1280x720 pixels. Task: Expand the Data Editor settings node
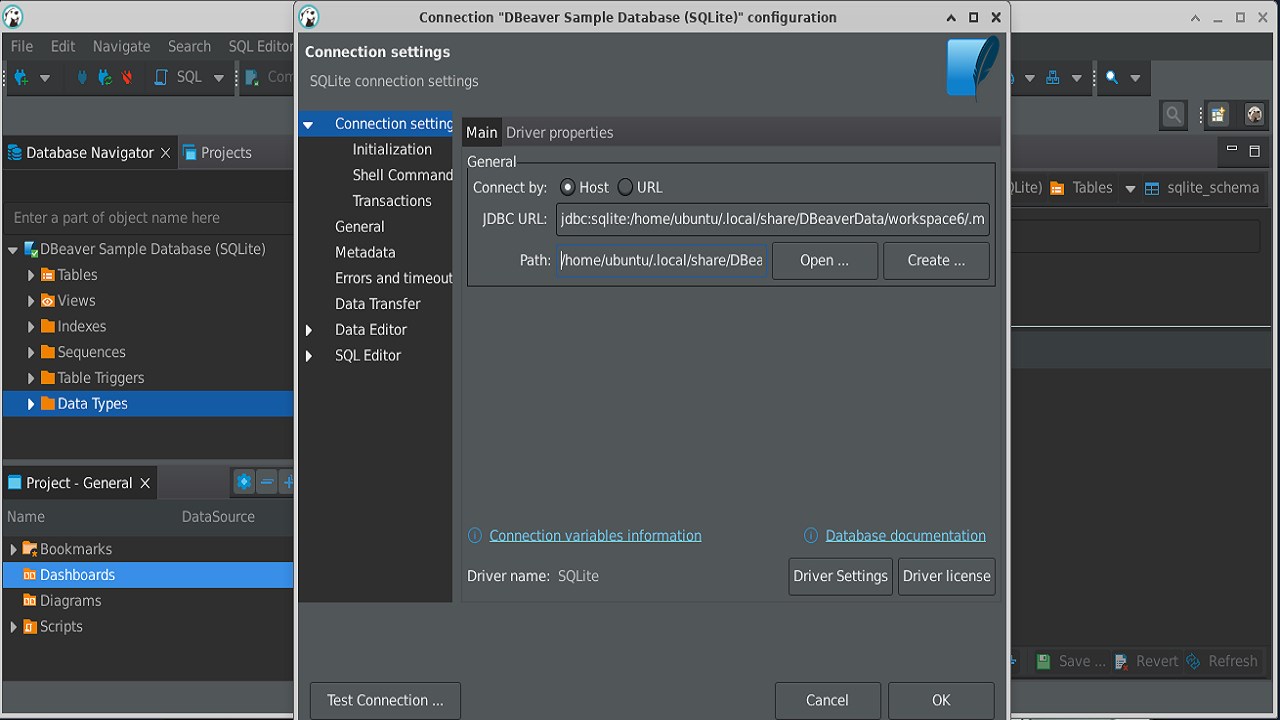(x=308, y=330)
